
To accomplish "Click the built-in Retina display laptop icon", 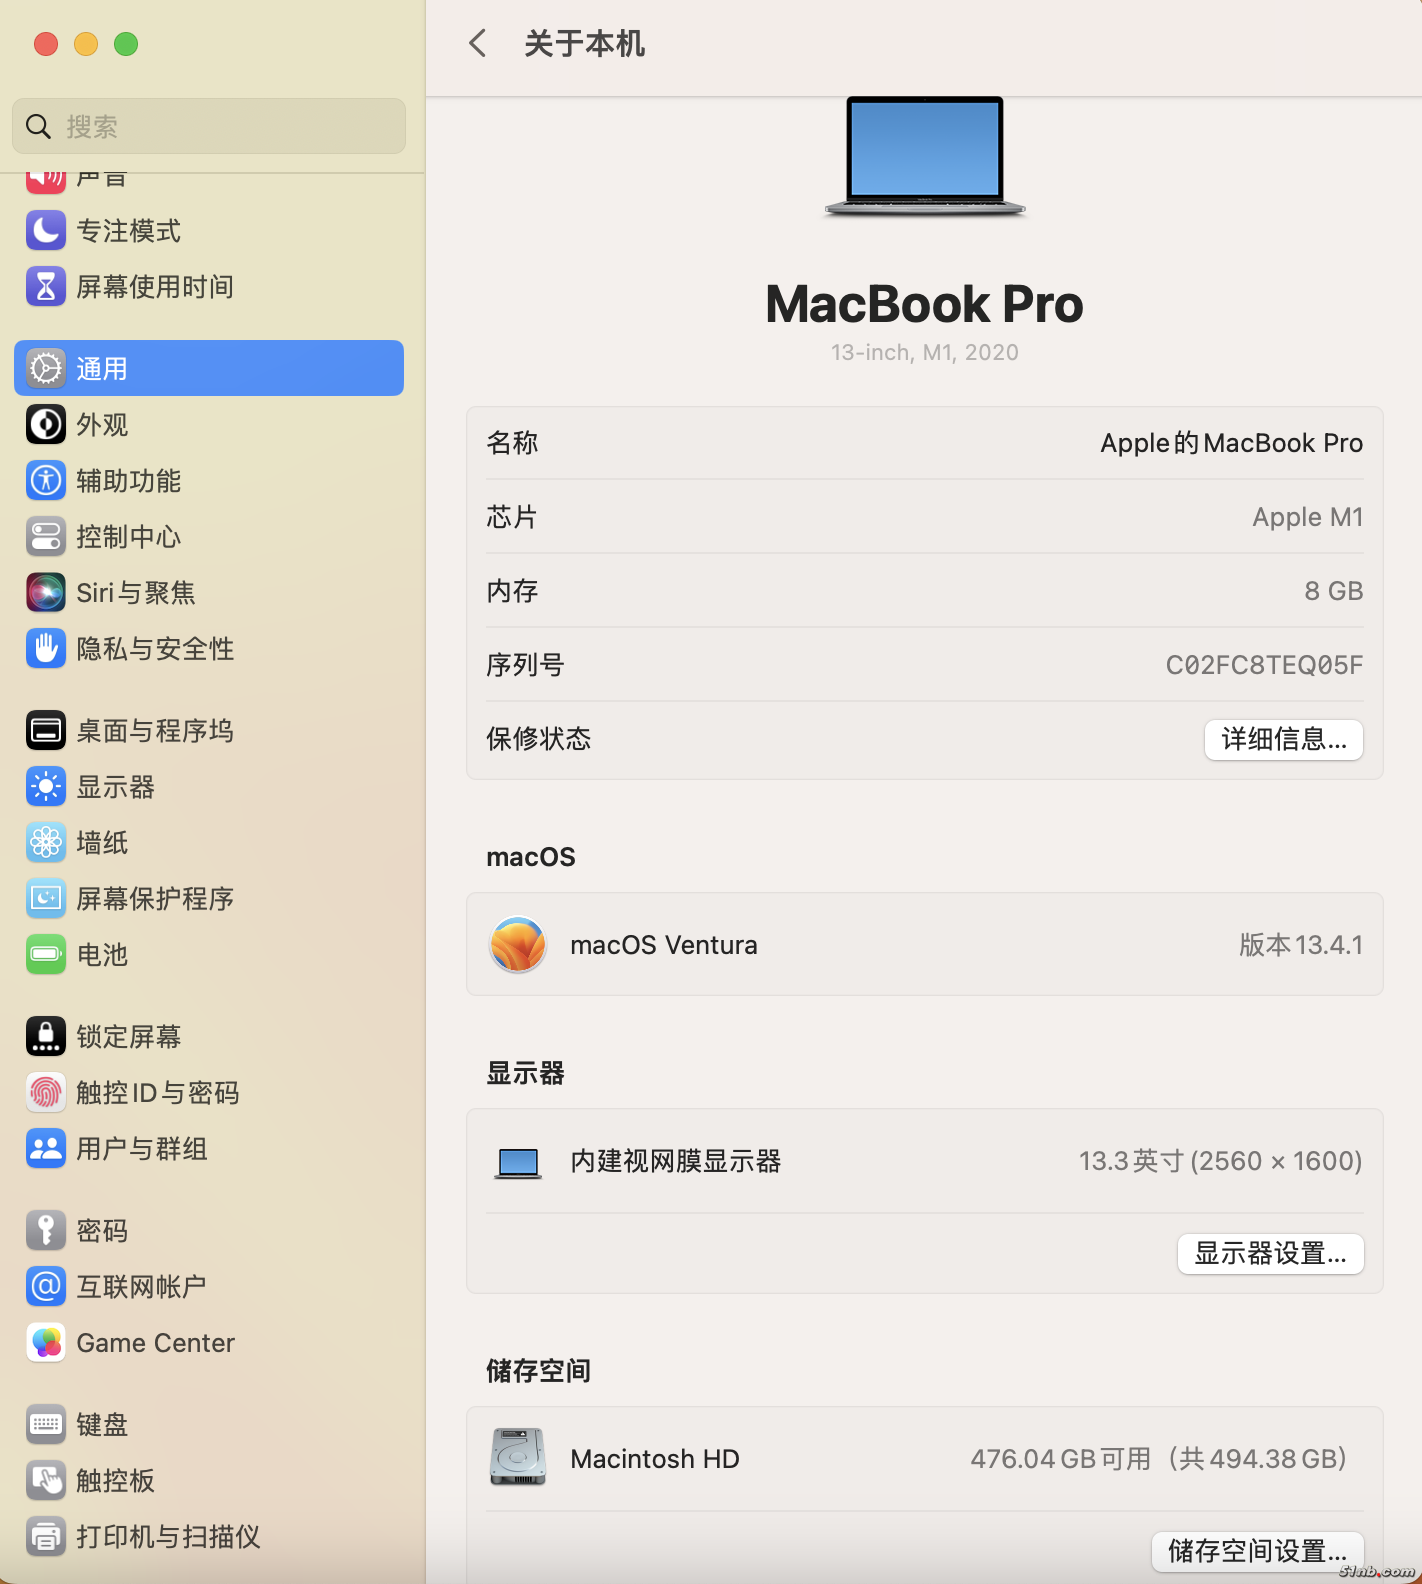I will (x=518, y=1162).
